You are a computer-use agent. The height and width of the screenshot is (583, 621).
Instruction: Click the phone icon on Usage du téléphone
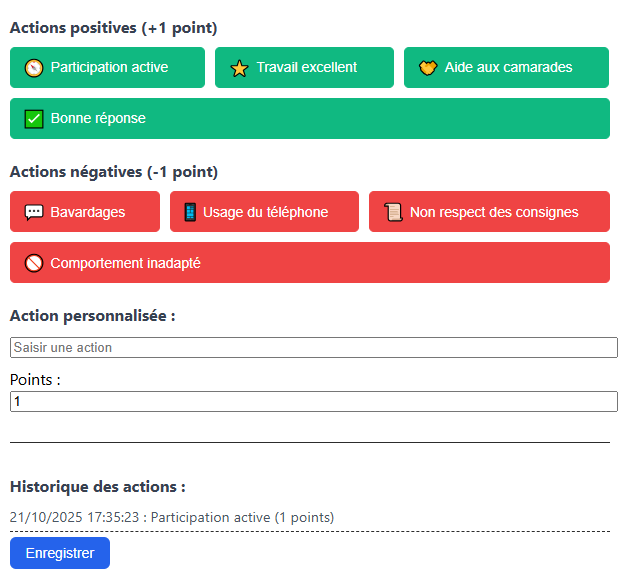point(190,212)
